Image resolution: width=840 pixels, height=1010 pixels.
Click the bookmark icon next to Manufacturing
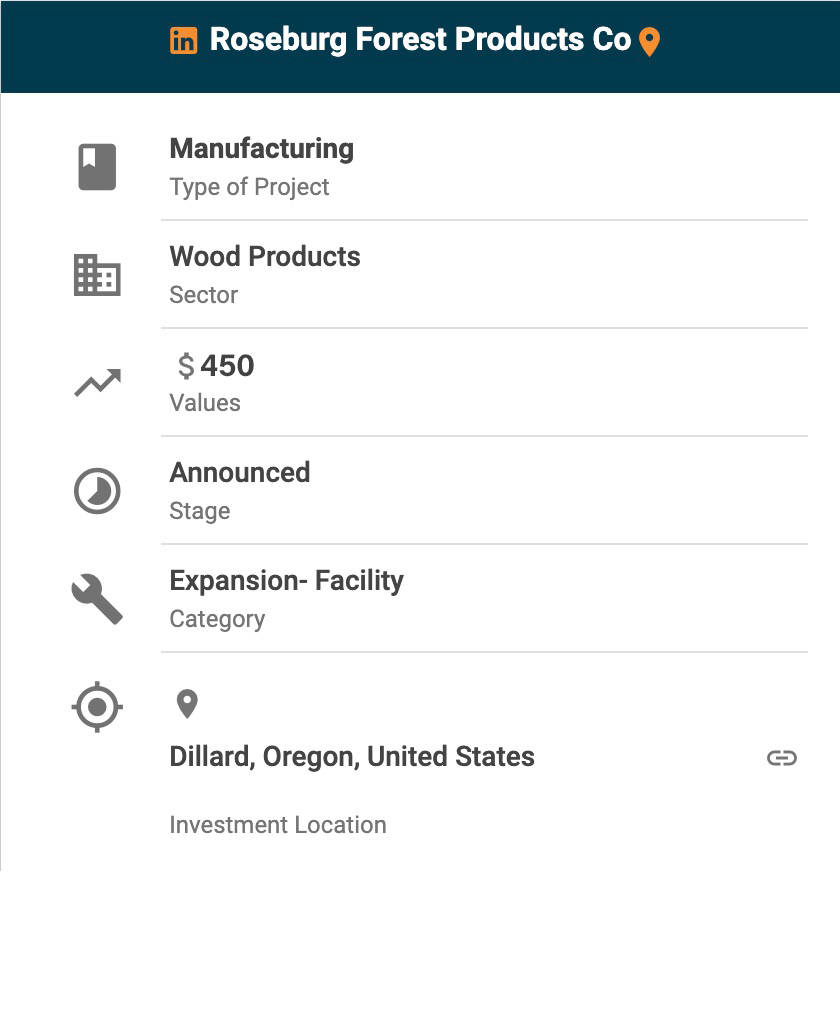(x=97, y=167)
